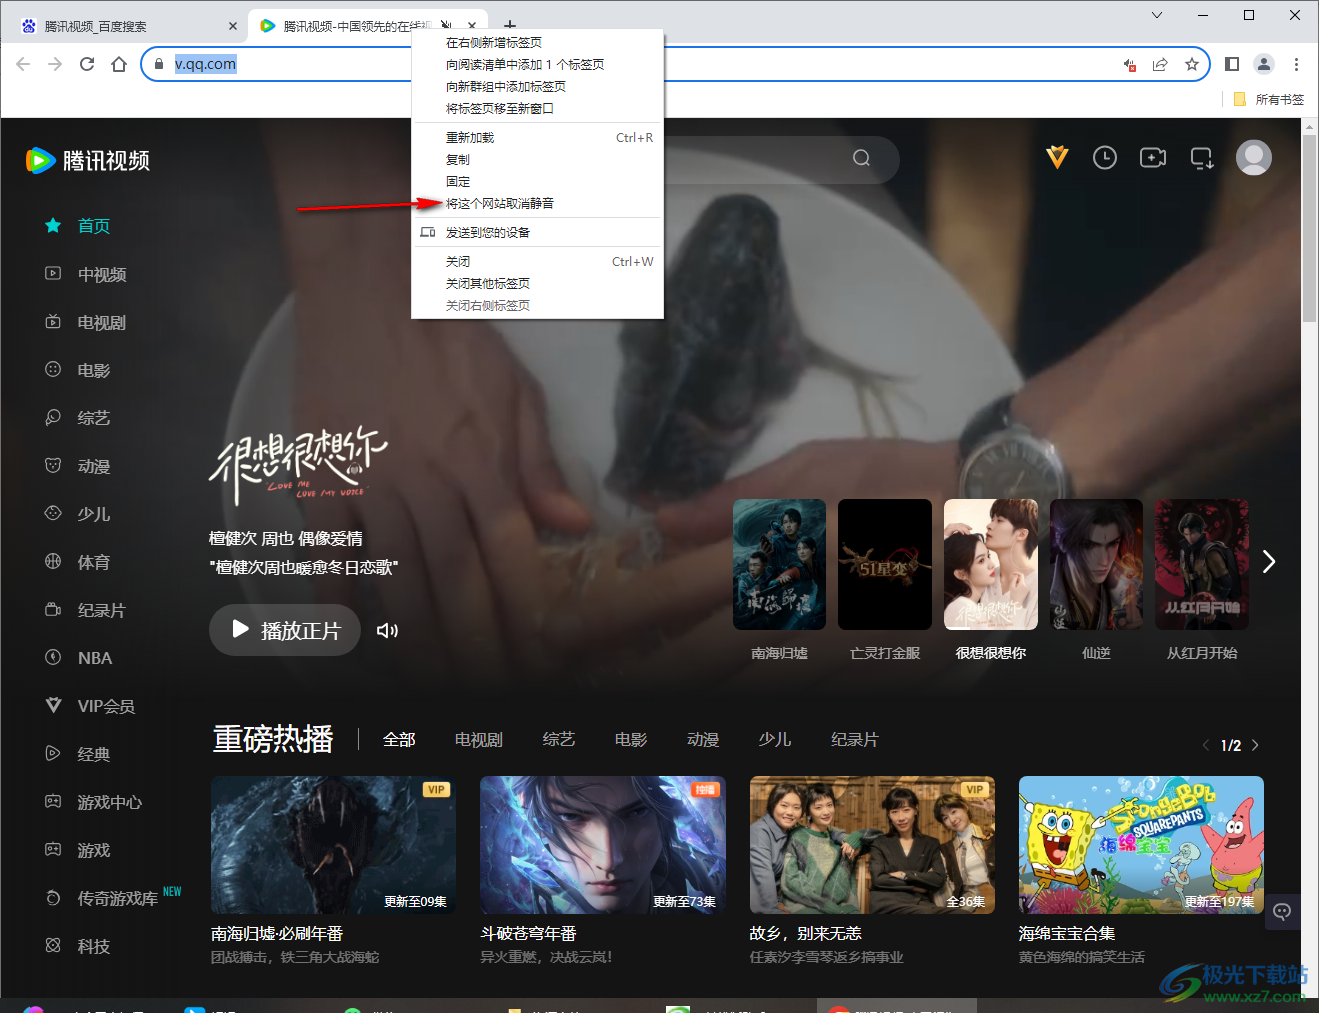1319x1013 pixels.
Task: Open the VIP crown icon in header
Action: pos(1057,157)
